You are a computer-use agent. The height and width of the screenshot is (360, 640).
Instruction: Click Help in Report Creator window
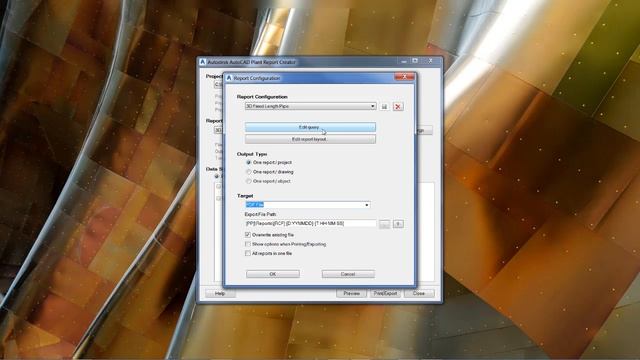click(x=220, y=293)
